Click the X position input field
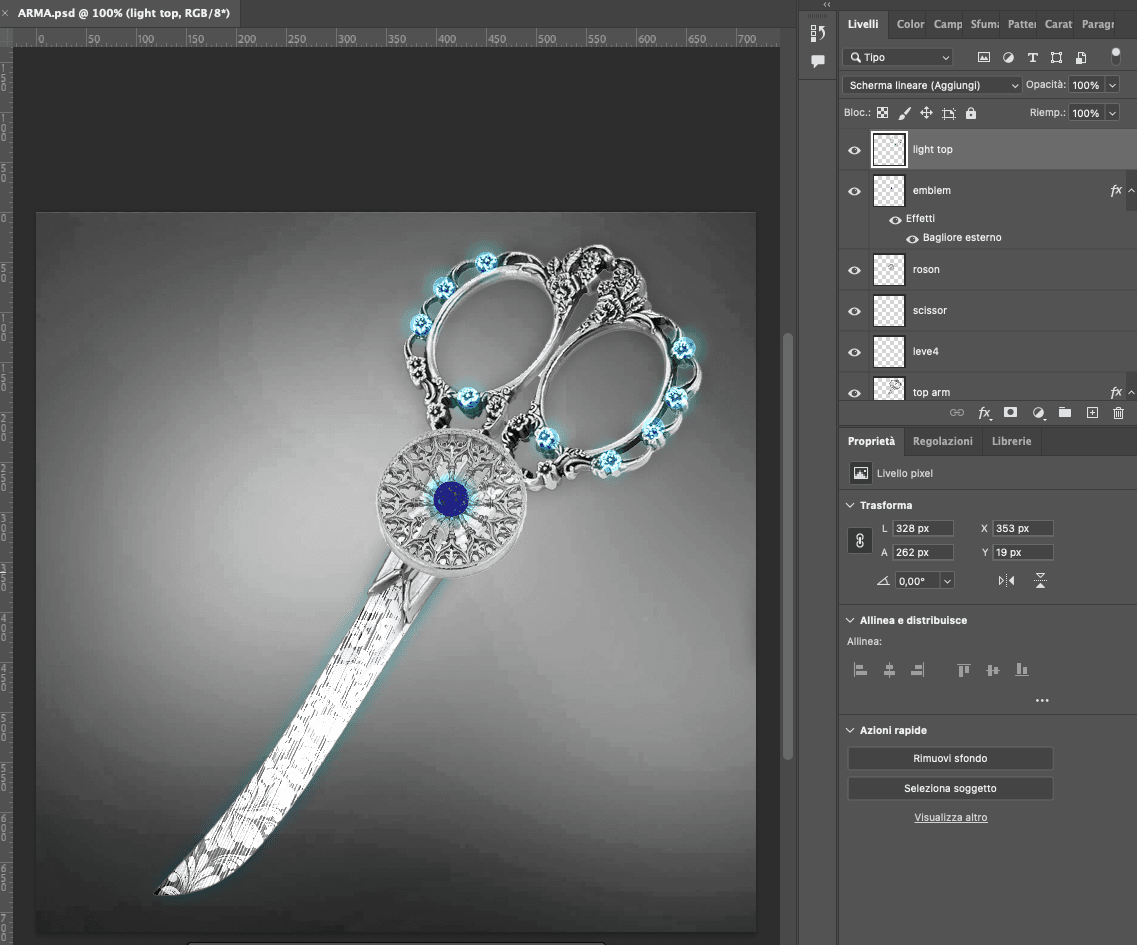The width and height of the screenshot is (1137, 945). coord(1023,528)
